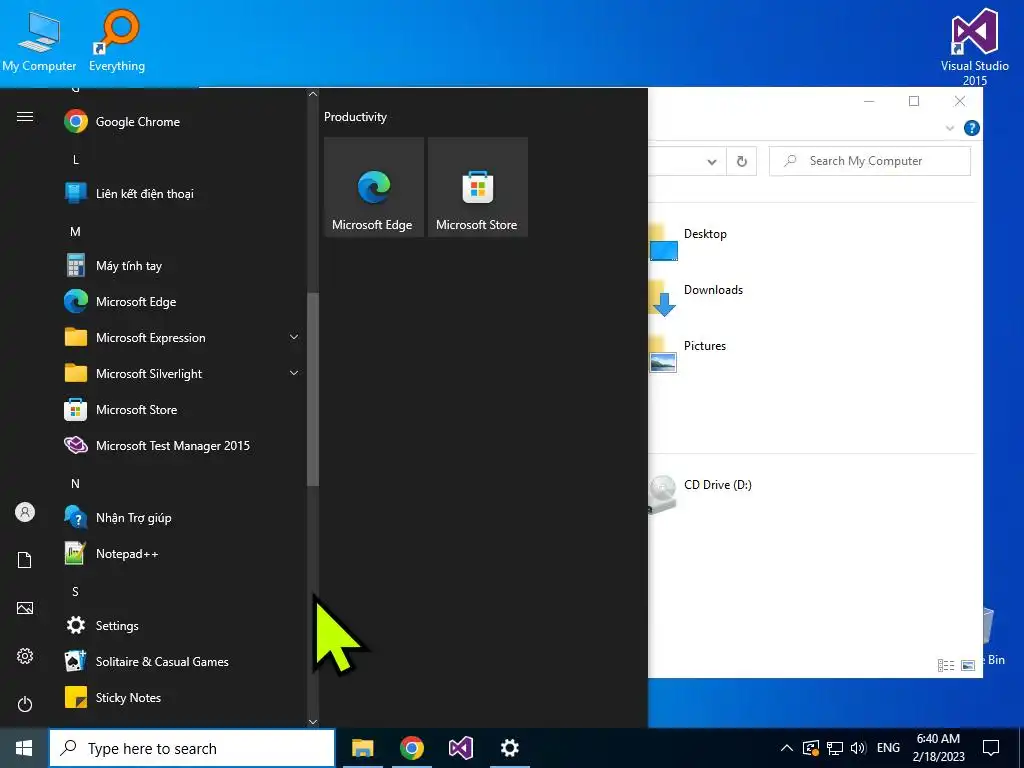Launch Liên kết điện thoại app
1024x768 pixels.
183,193
